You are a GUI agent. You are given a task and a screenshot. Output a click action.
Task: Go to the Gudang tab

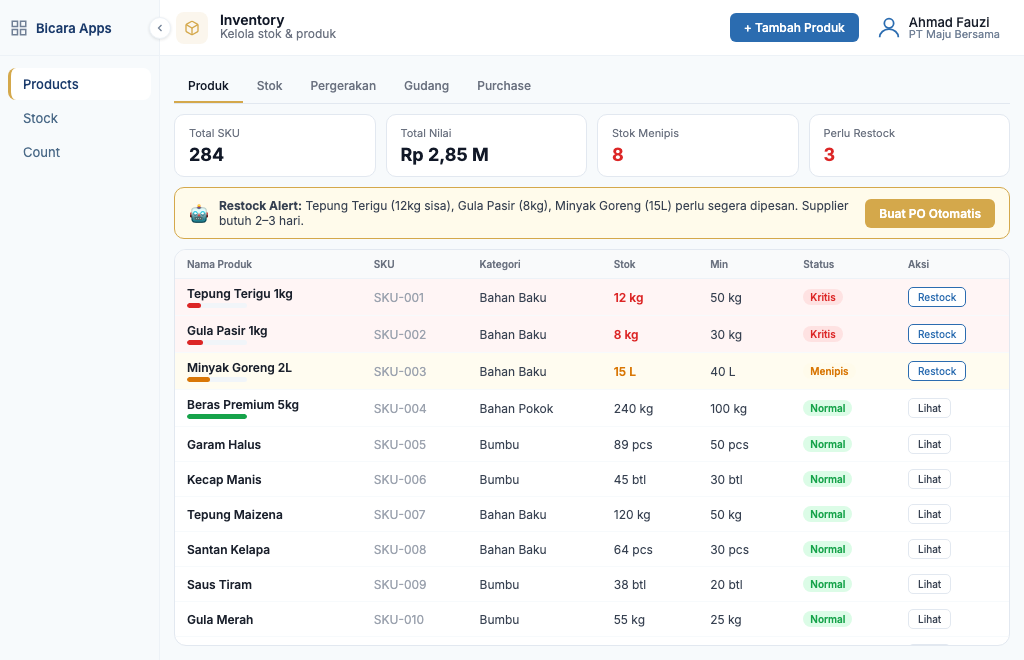coord(426,86)
